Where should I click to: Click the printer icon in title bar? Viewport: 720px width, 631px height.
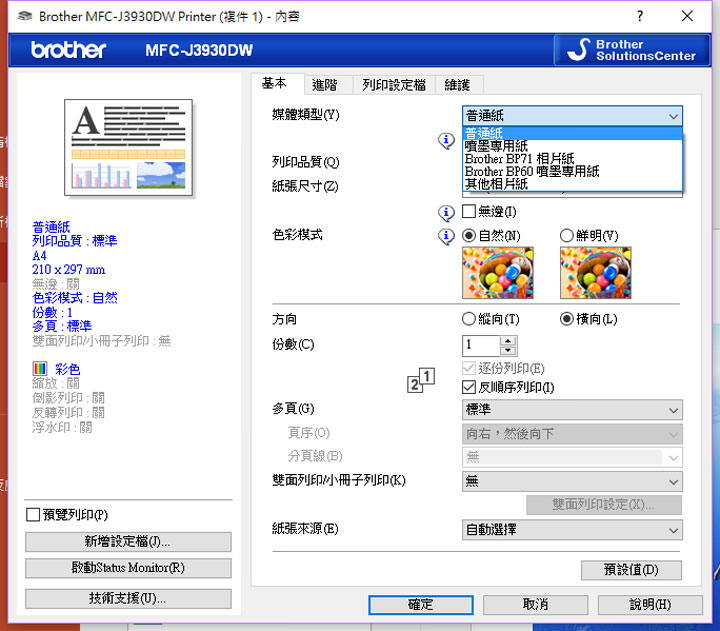tap(25, 17)
